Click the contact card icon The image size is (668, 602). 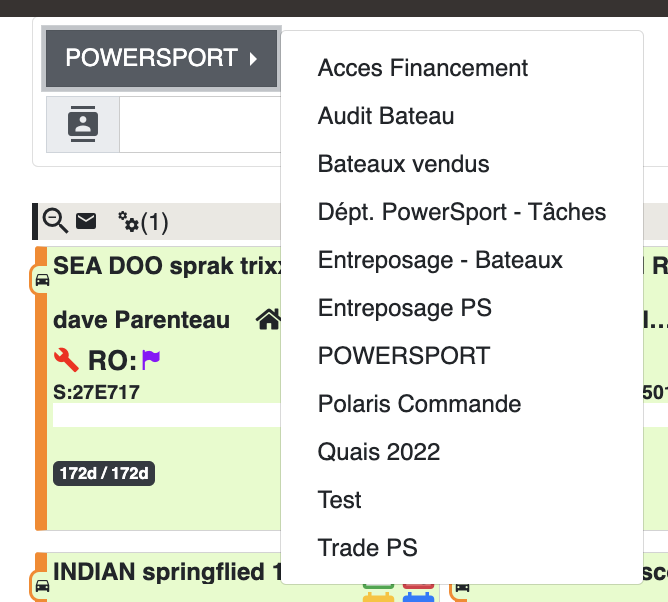point(83,124)
